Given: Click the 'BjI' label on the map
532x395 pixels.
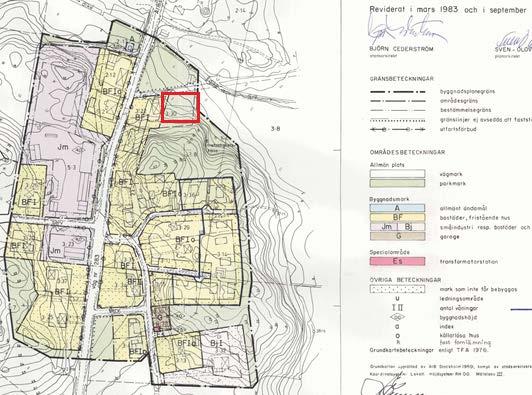Looking at the screenshot, I should pos(216,343).
